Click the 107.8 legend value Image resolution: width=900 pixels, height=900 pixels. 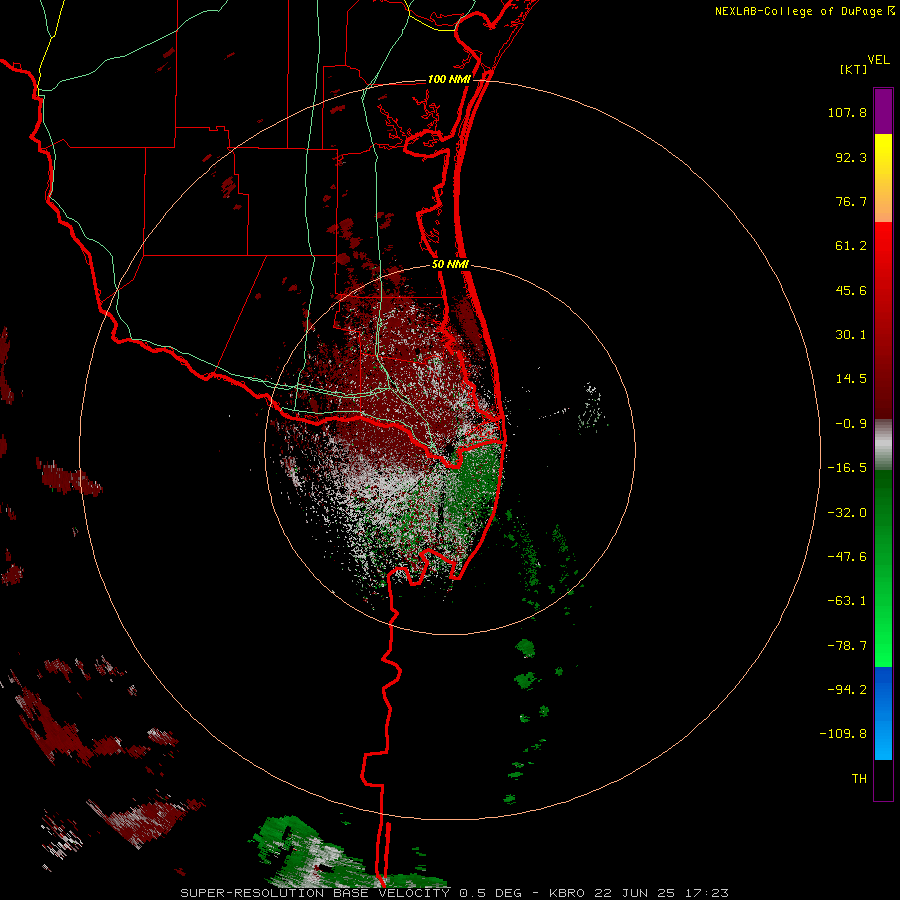pos(847,112)
